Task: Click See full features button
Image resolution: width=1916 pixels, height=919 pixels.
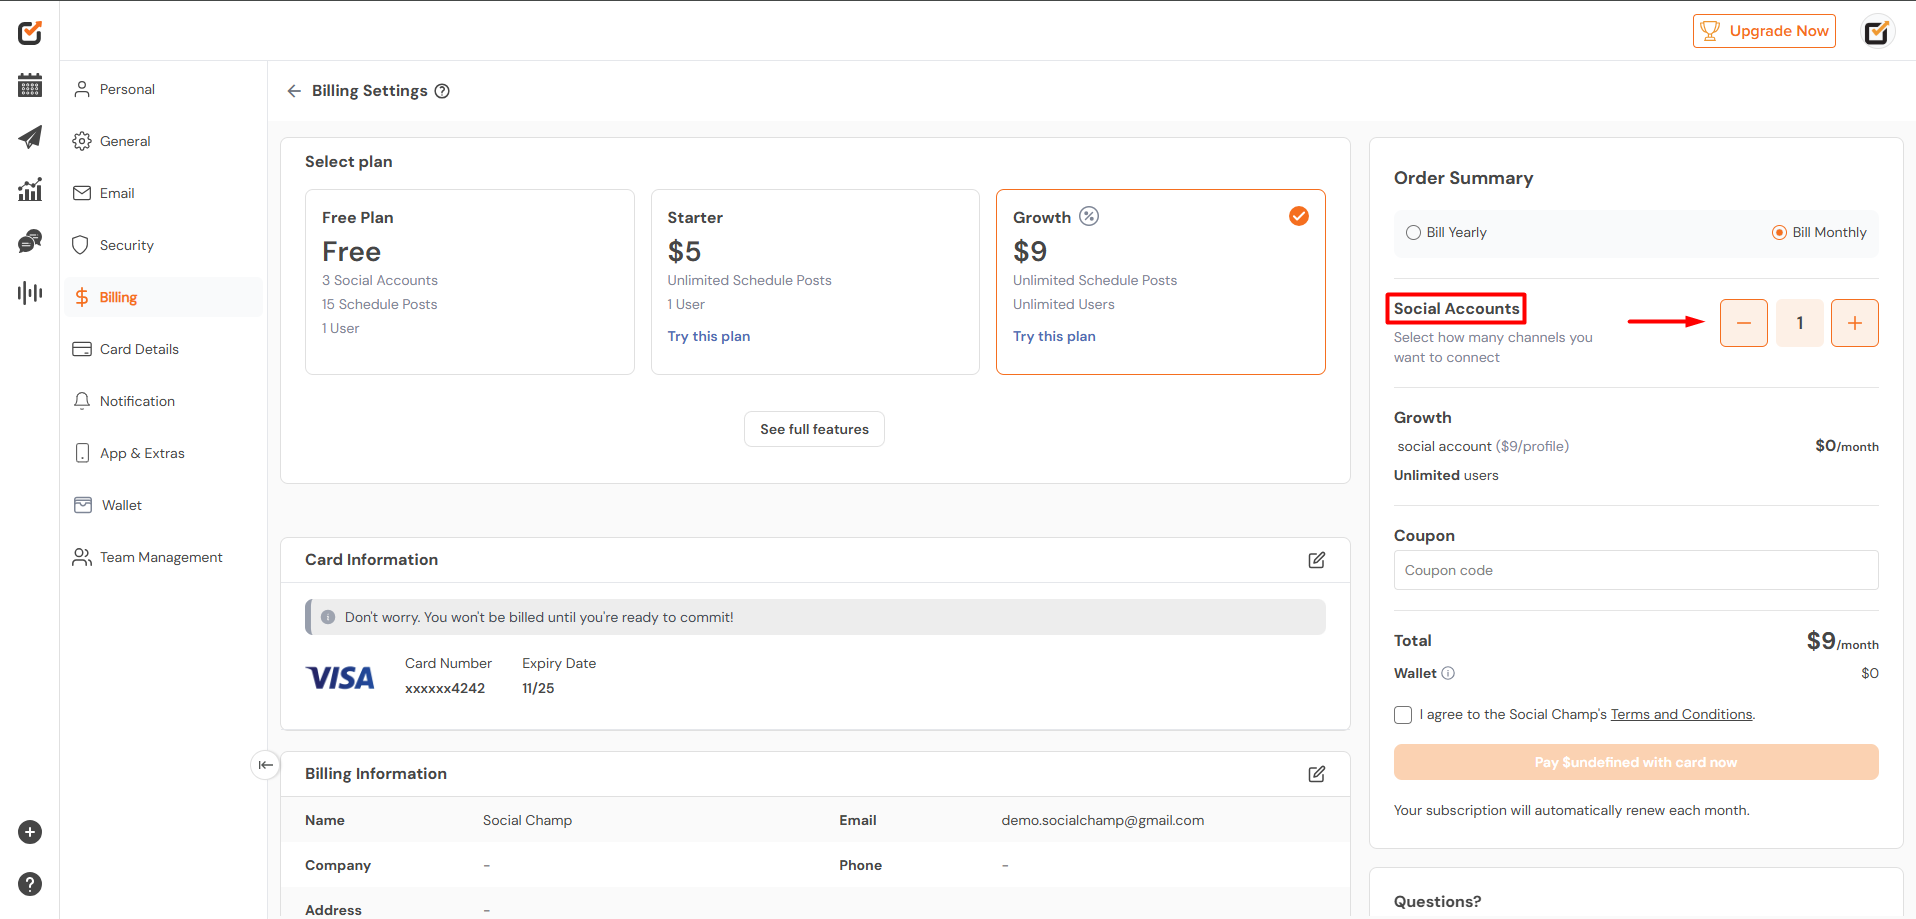Action: (814, 429)
